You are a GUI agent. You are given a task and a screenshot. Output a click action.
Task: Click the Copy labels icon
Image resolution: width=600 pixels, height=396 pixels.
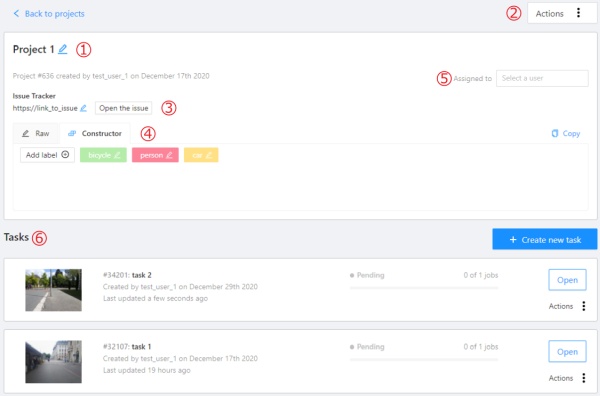point(554,134)
